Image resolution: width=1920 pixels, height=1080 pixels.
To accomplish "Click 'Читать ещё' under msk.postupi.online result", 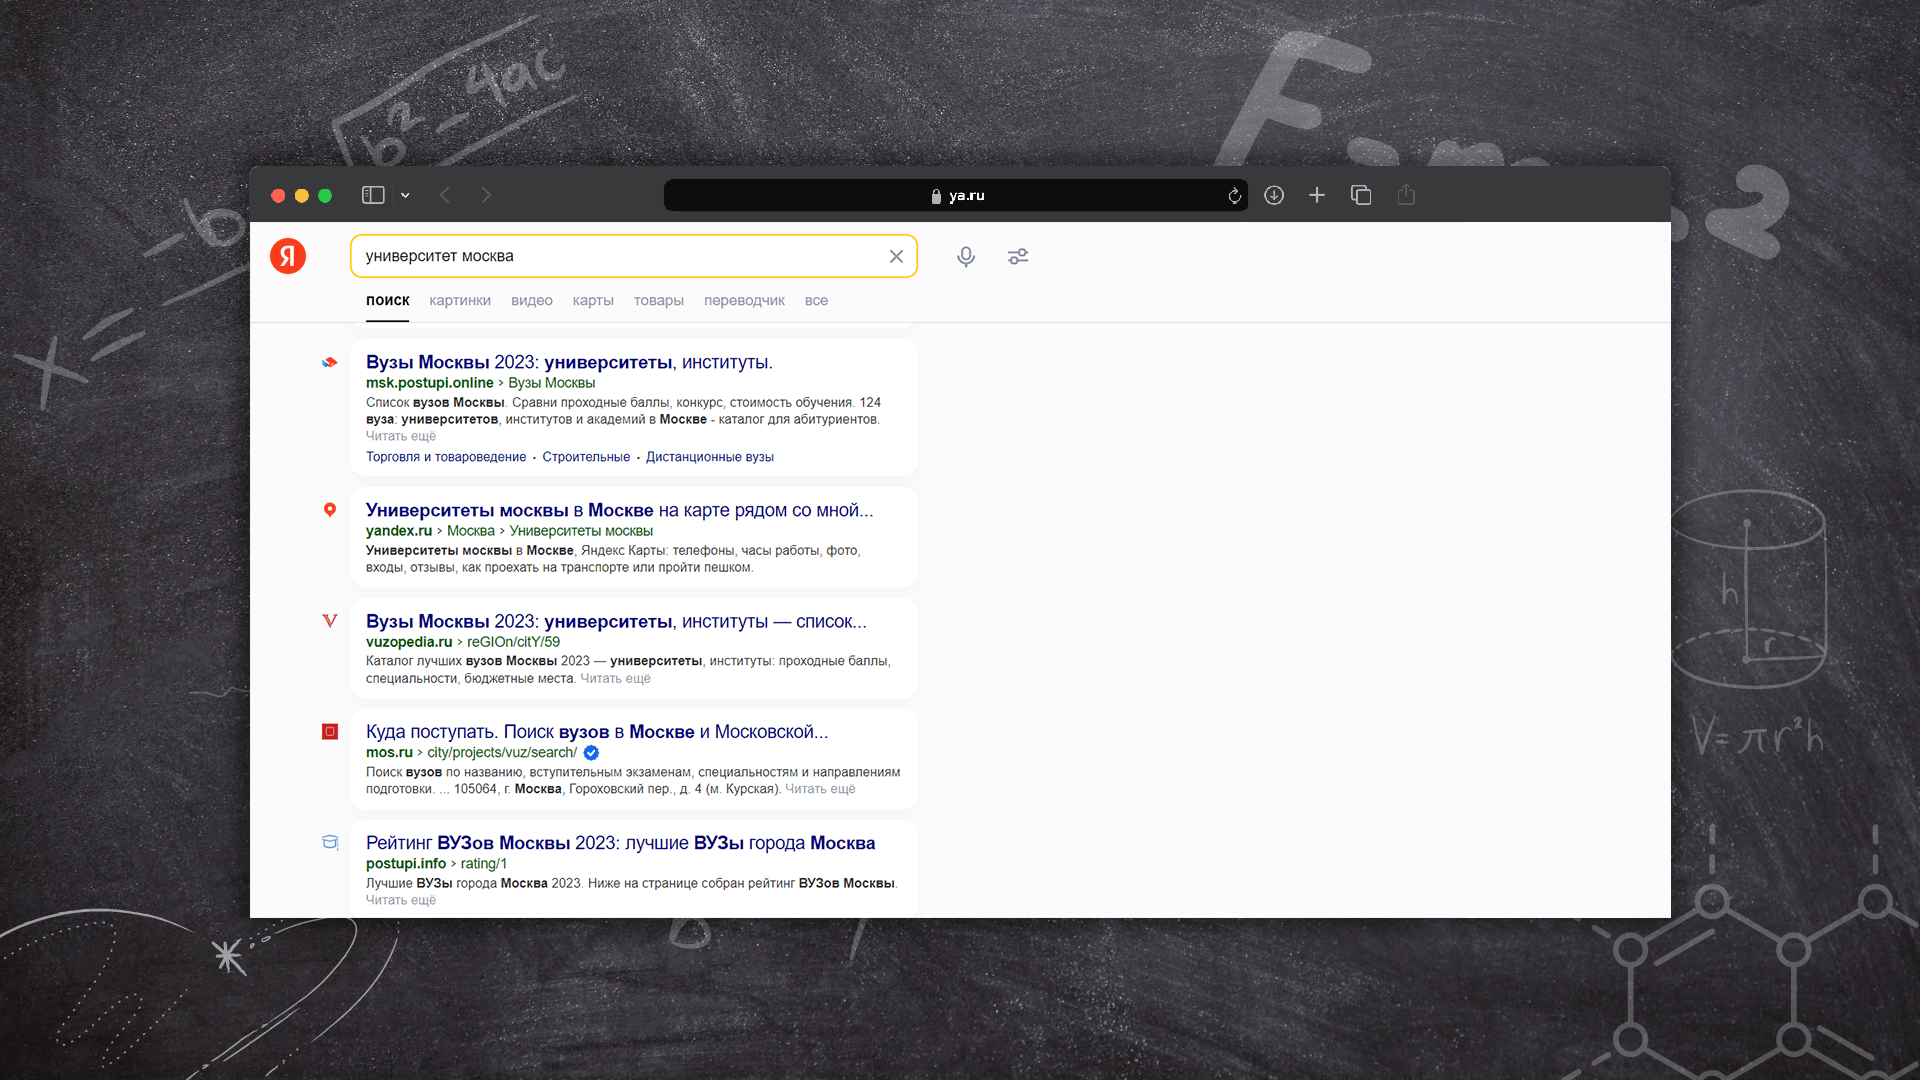I will pyautogui.click(x=401, y=436).
